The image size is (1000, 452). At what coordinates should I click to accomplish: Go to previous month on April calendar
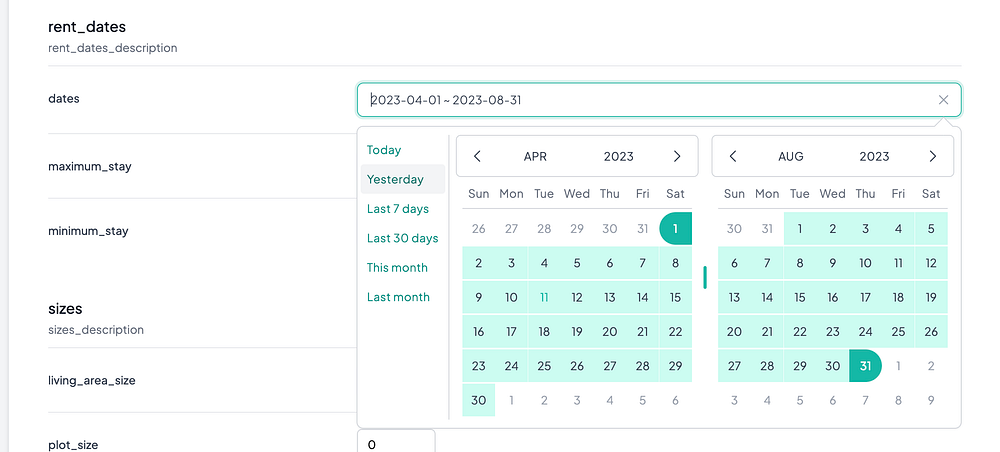click(478, 156)
